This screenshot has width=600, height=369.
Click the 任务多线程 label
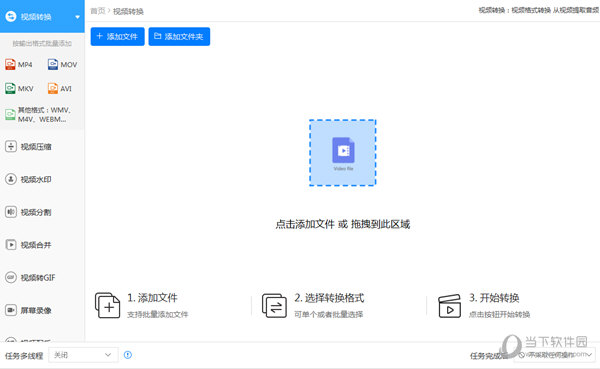pyautogui.click(x=24, y=356)
